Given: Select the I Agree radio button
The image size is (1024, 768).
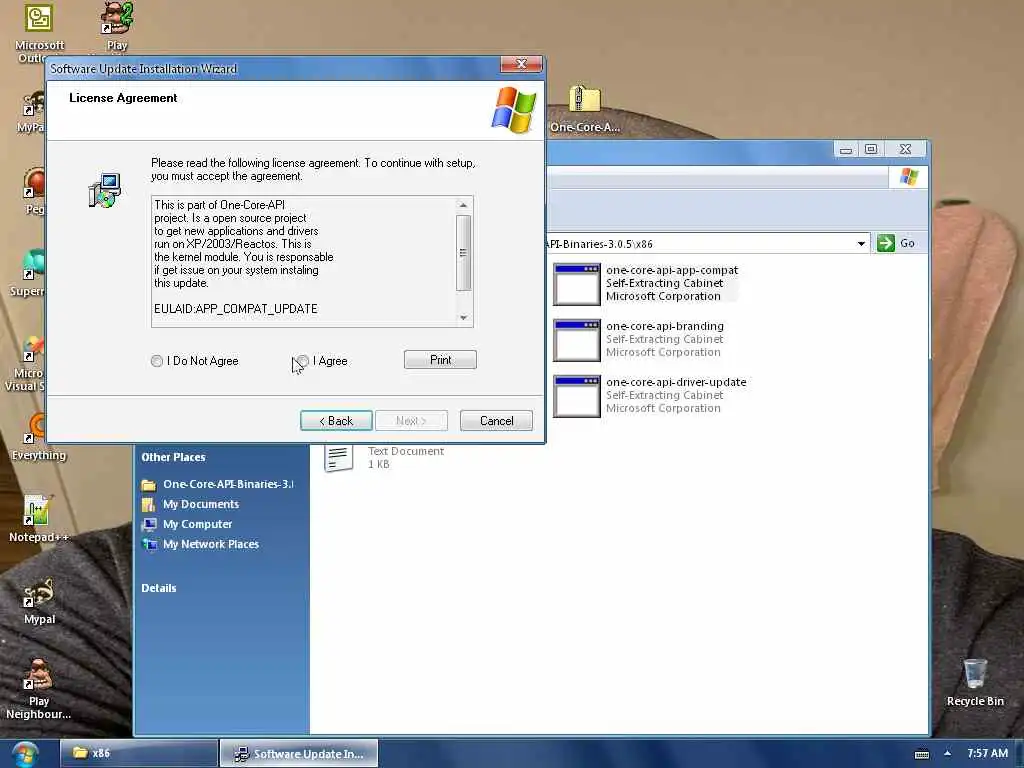Looking at the screenshot, I should coord(303,361).
